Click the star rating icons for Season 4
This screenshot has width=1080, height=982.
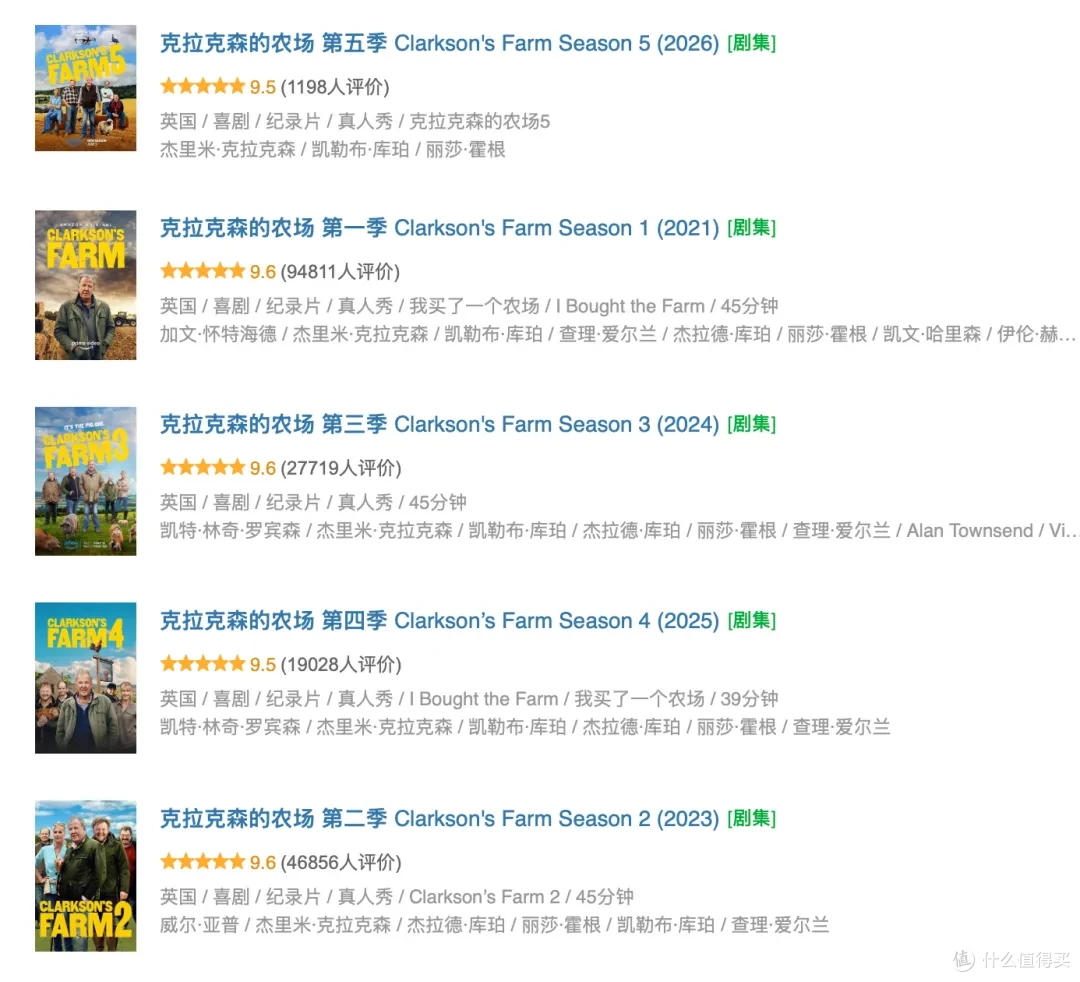(202, 664)
